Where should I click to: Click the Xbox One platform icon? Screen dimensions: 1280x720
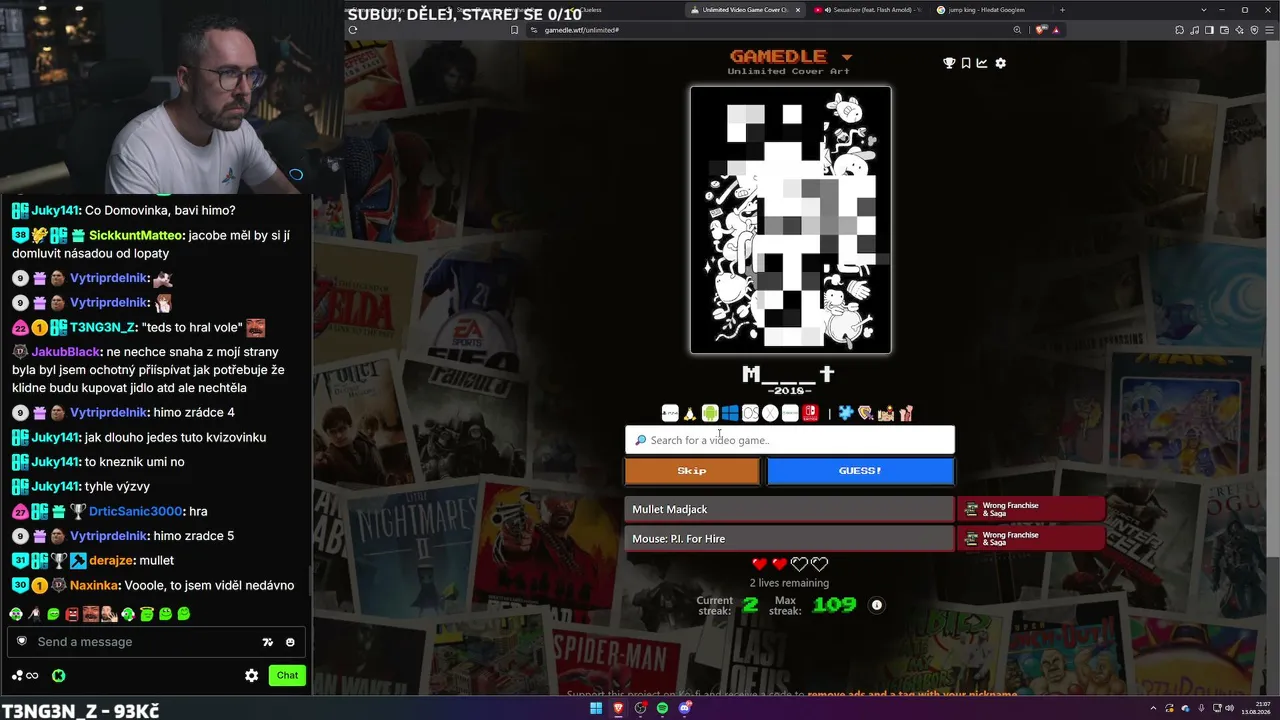tap(790, 413)
